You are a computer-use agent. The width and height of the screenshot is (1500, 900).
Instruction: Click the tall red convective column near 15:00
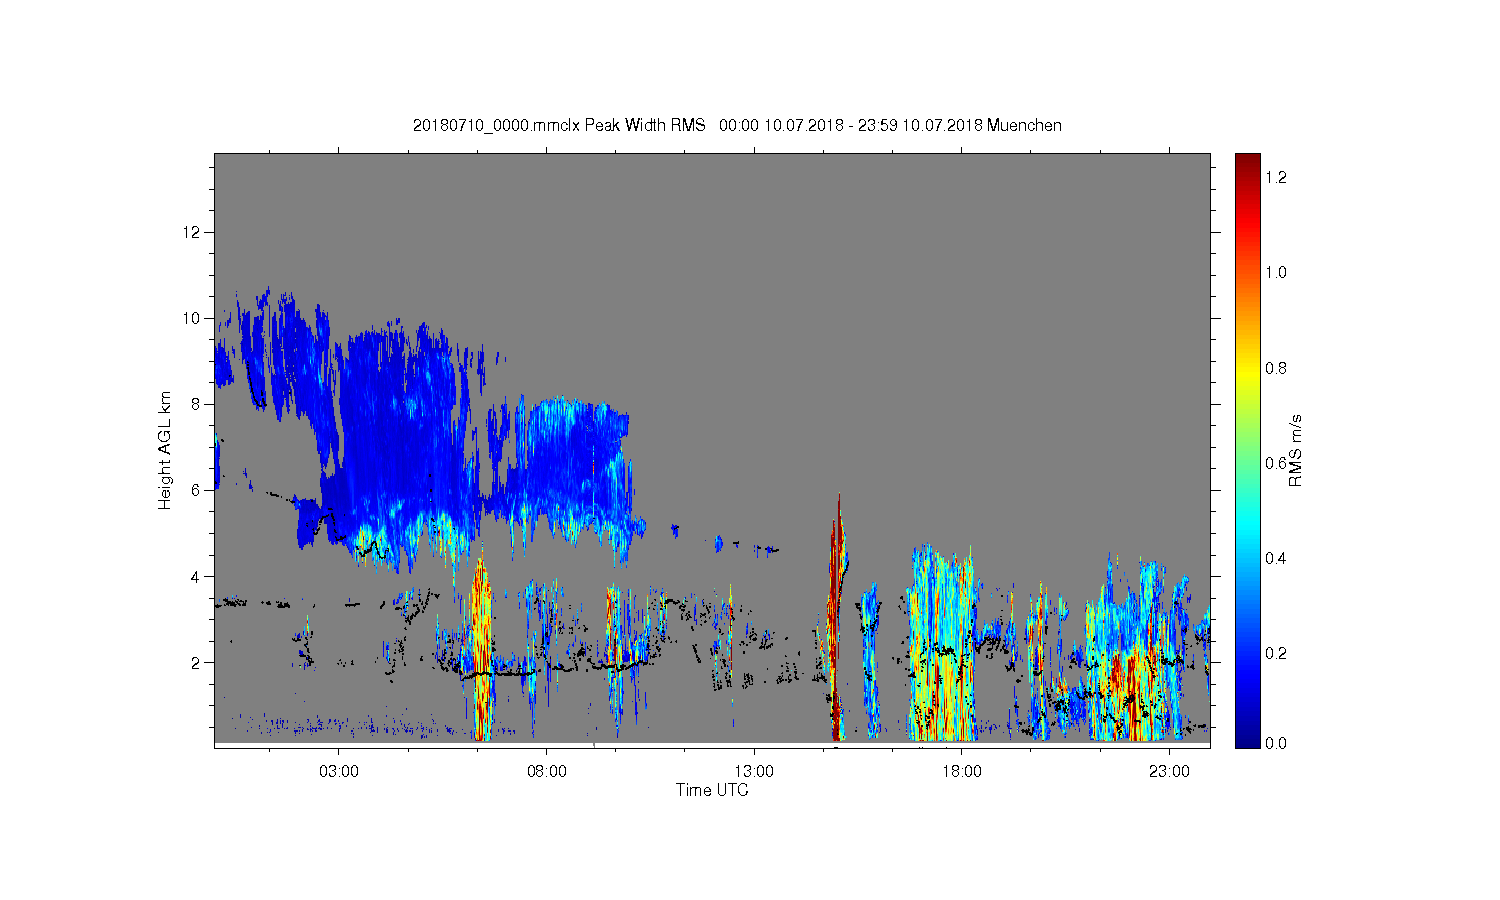tap(835, 620)
